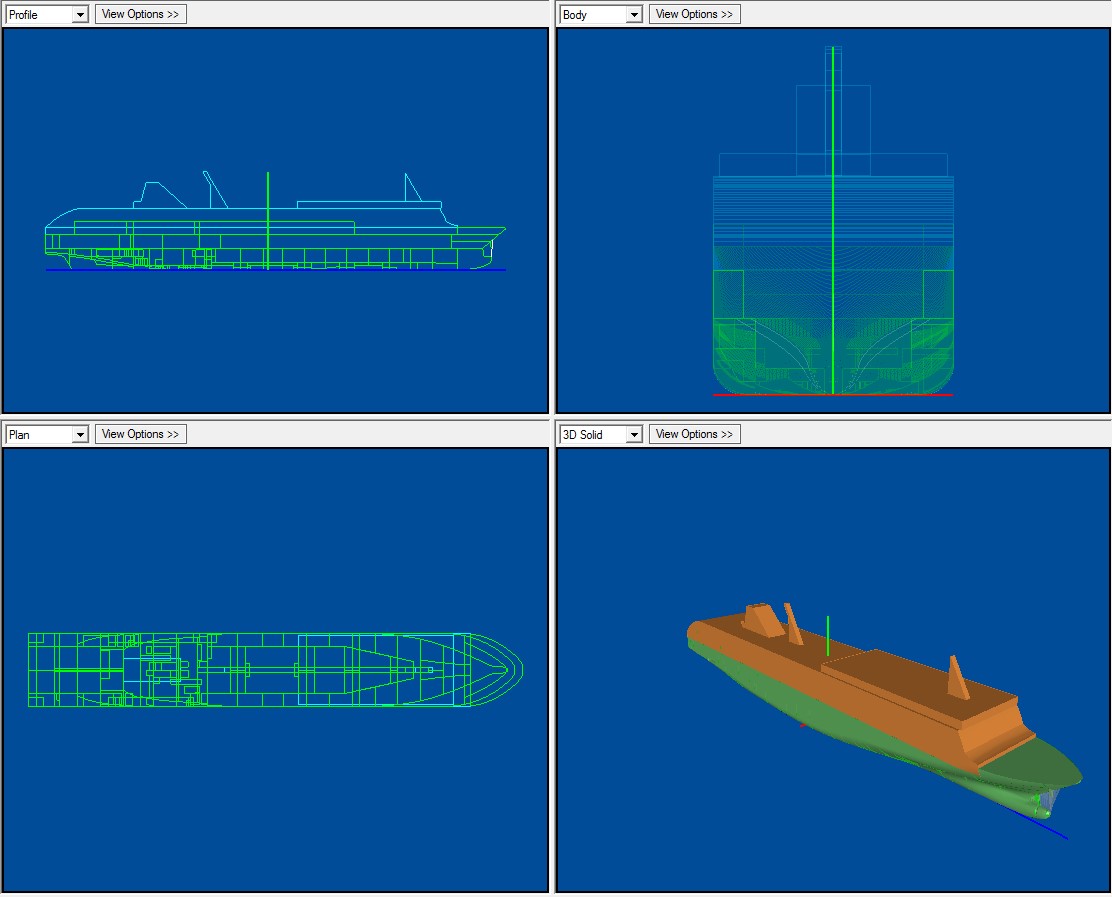This screenshot has height=897, width=1112.
Task: Open the Profile view type dropdown
Action: coord(80,15)
